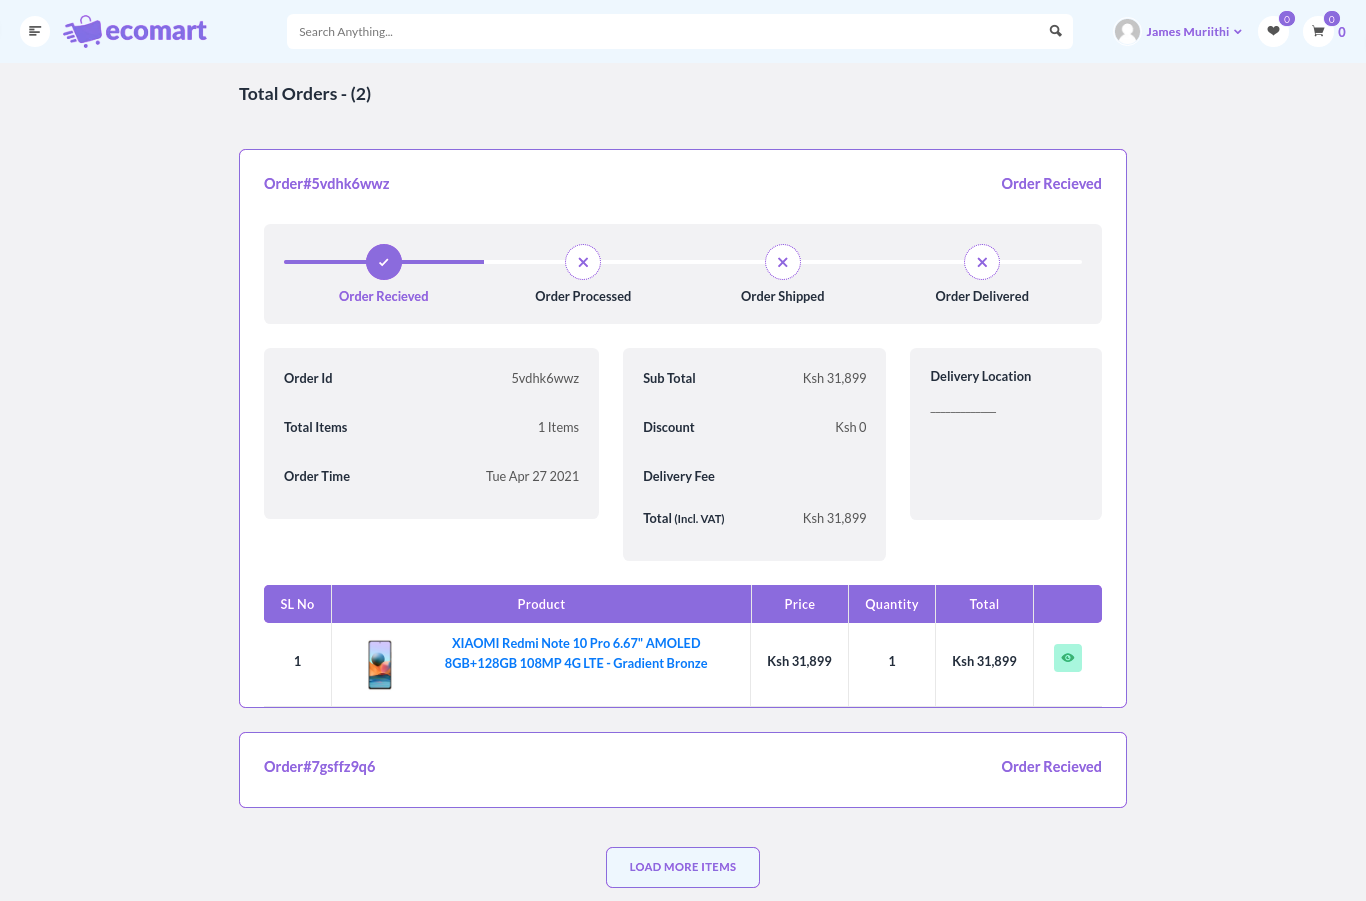
Task: Click the Quantity column header
Action: (x=892, y=604)
